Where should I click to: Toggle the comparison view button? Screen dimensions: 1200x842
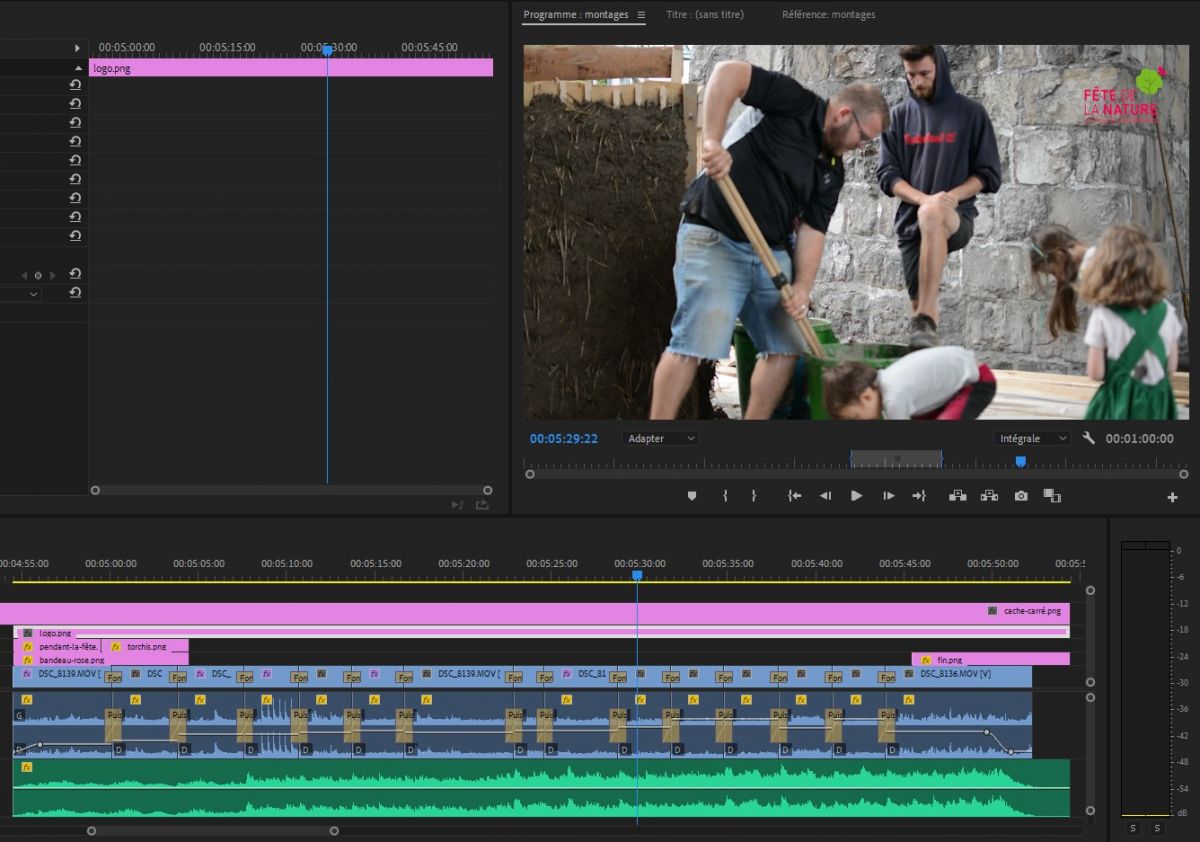tap(1051, 496)
